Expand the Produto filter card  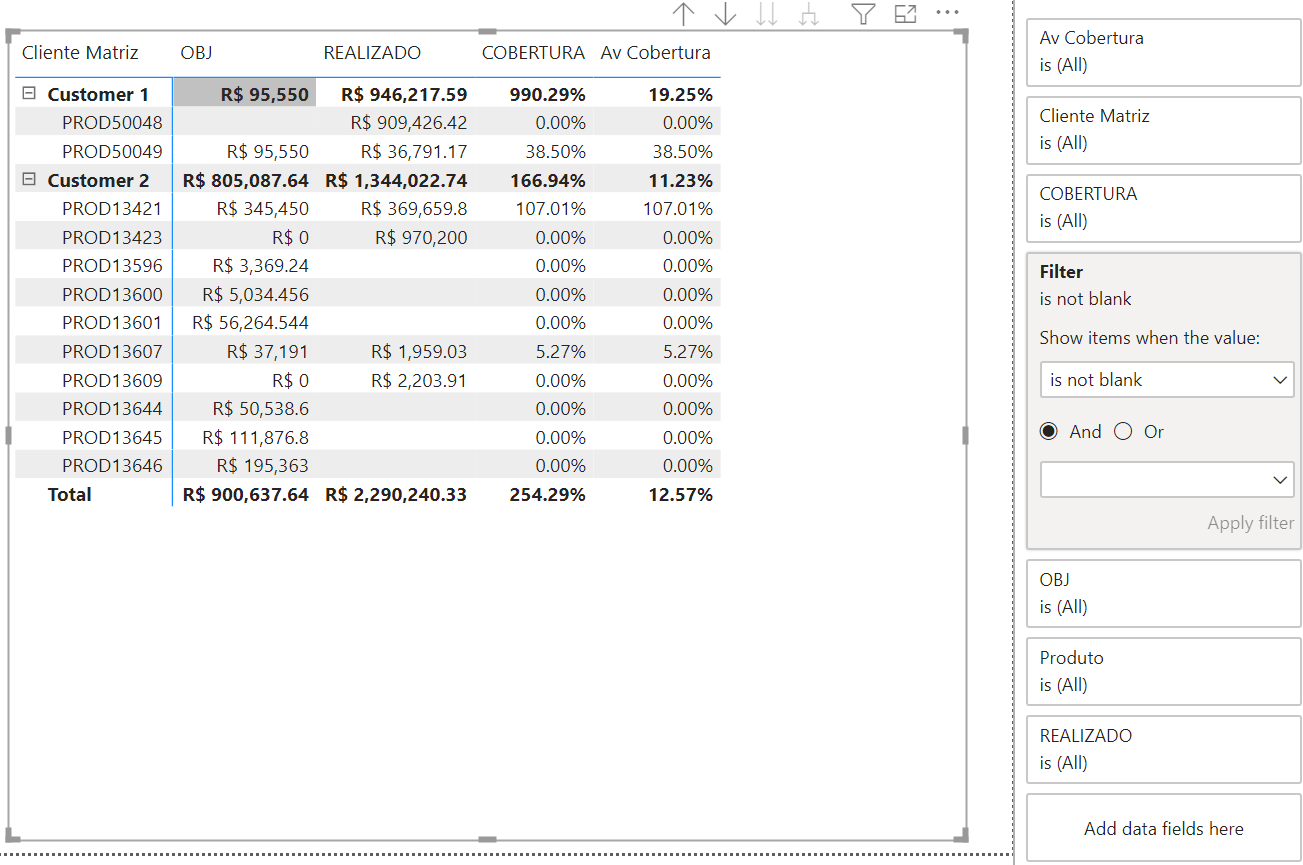click(1164, 672)
